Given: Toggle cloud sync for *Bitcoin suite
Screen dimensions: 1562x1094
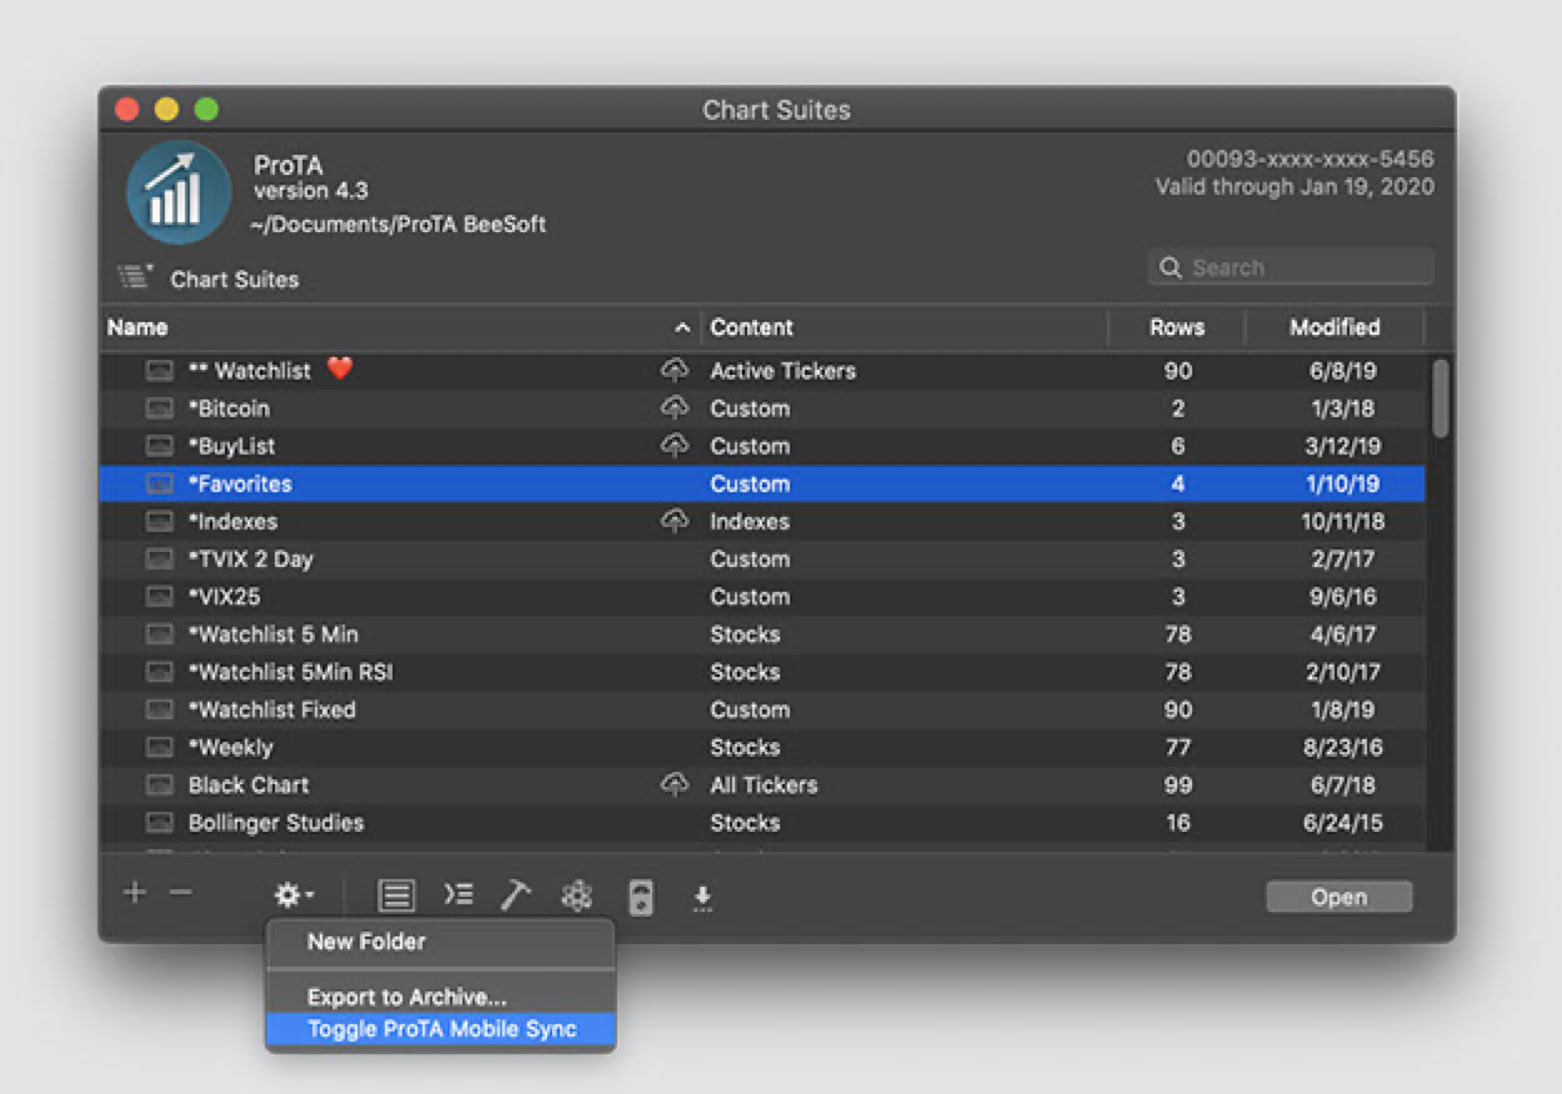Looking at the screenshot, I should coord(676,408).
